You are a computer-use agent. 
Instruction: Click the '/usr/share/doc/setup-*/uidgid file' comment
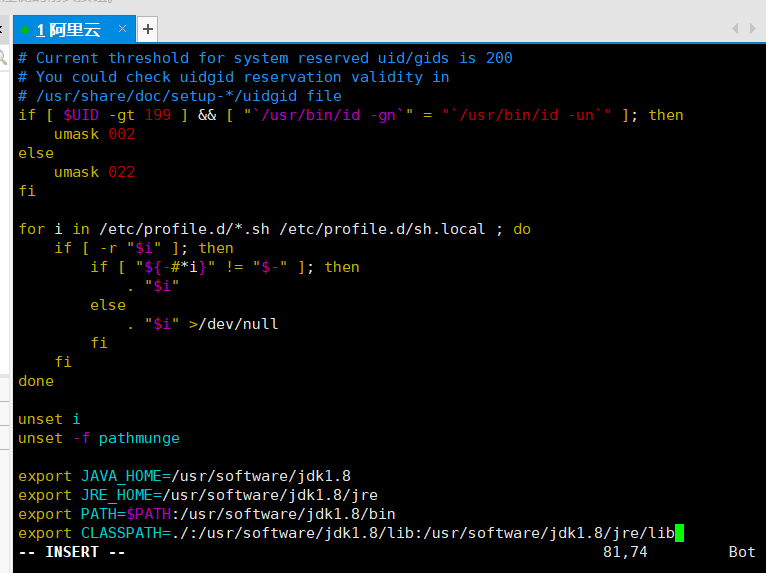click(x=180, y=96)
